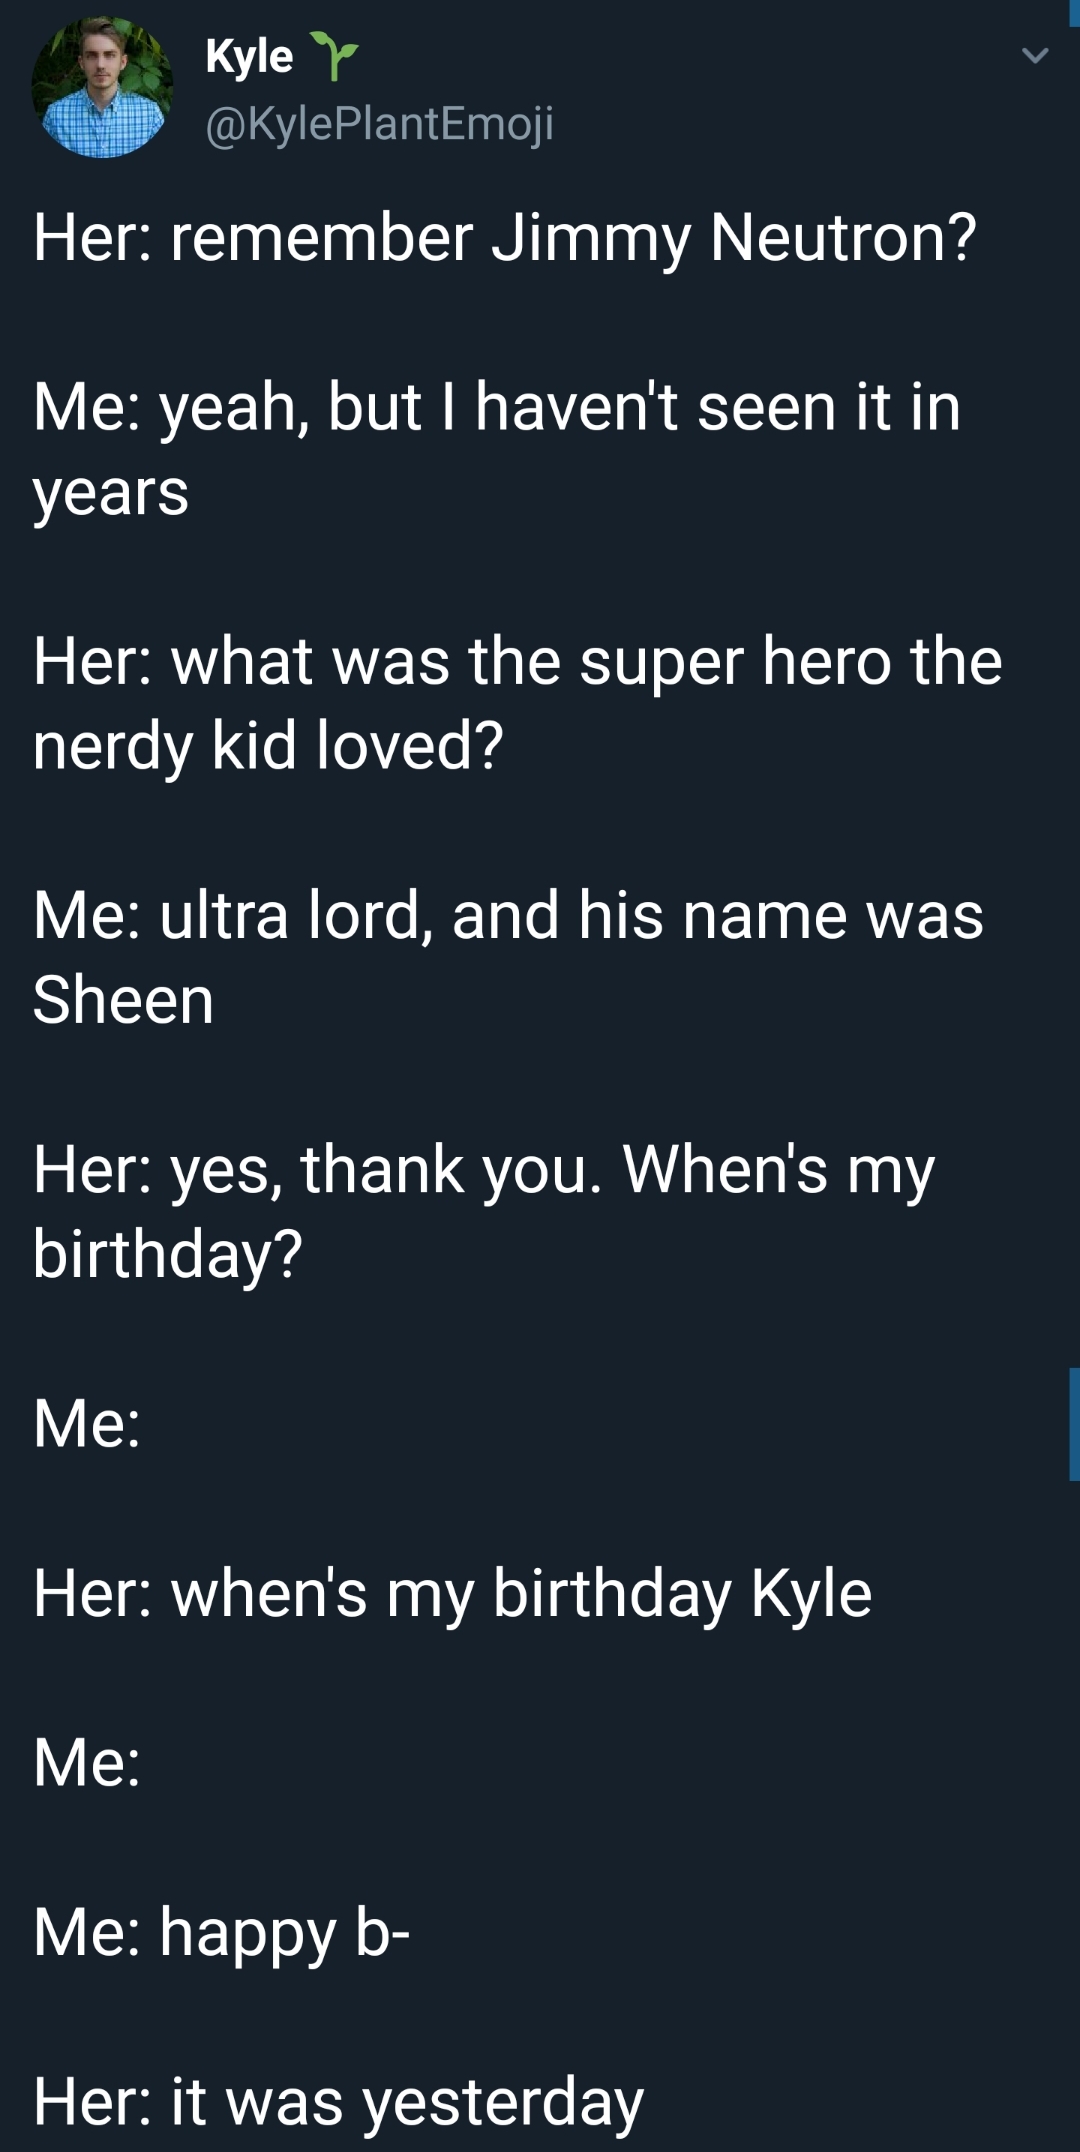Click the name "Sheen" in the tweet
The image size is (1080, 2152).
point(123,1000)
